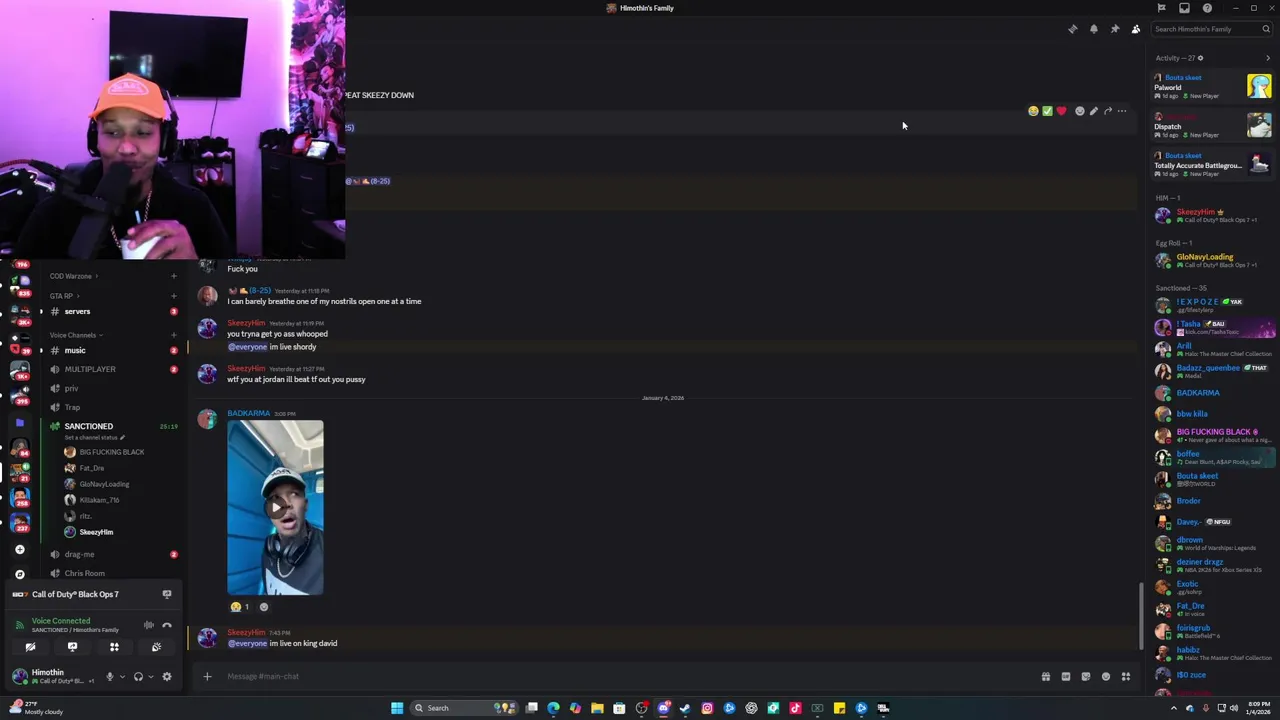This screenshot has width=1280, height=720.
Task: Open the help question mark icon
Action: point(1207,8)
